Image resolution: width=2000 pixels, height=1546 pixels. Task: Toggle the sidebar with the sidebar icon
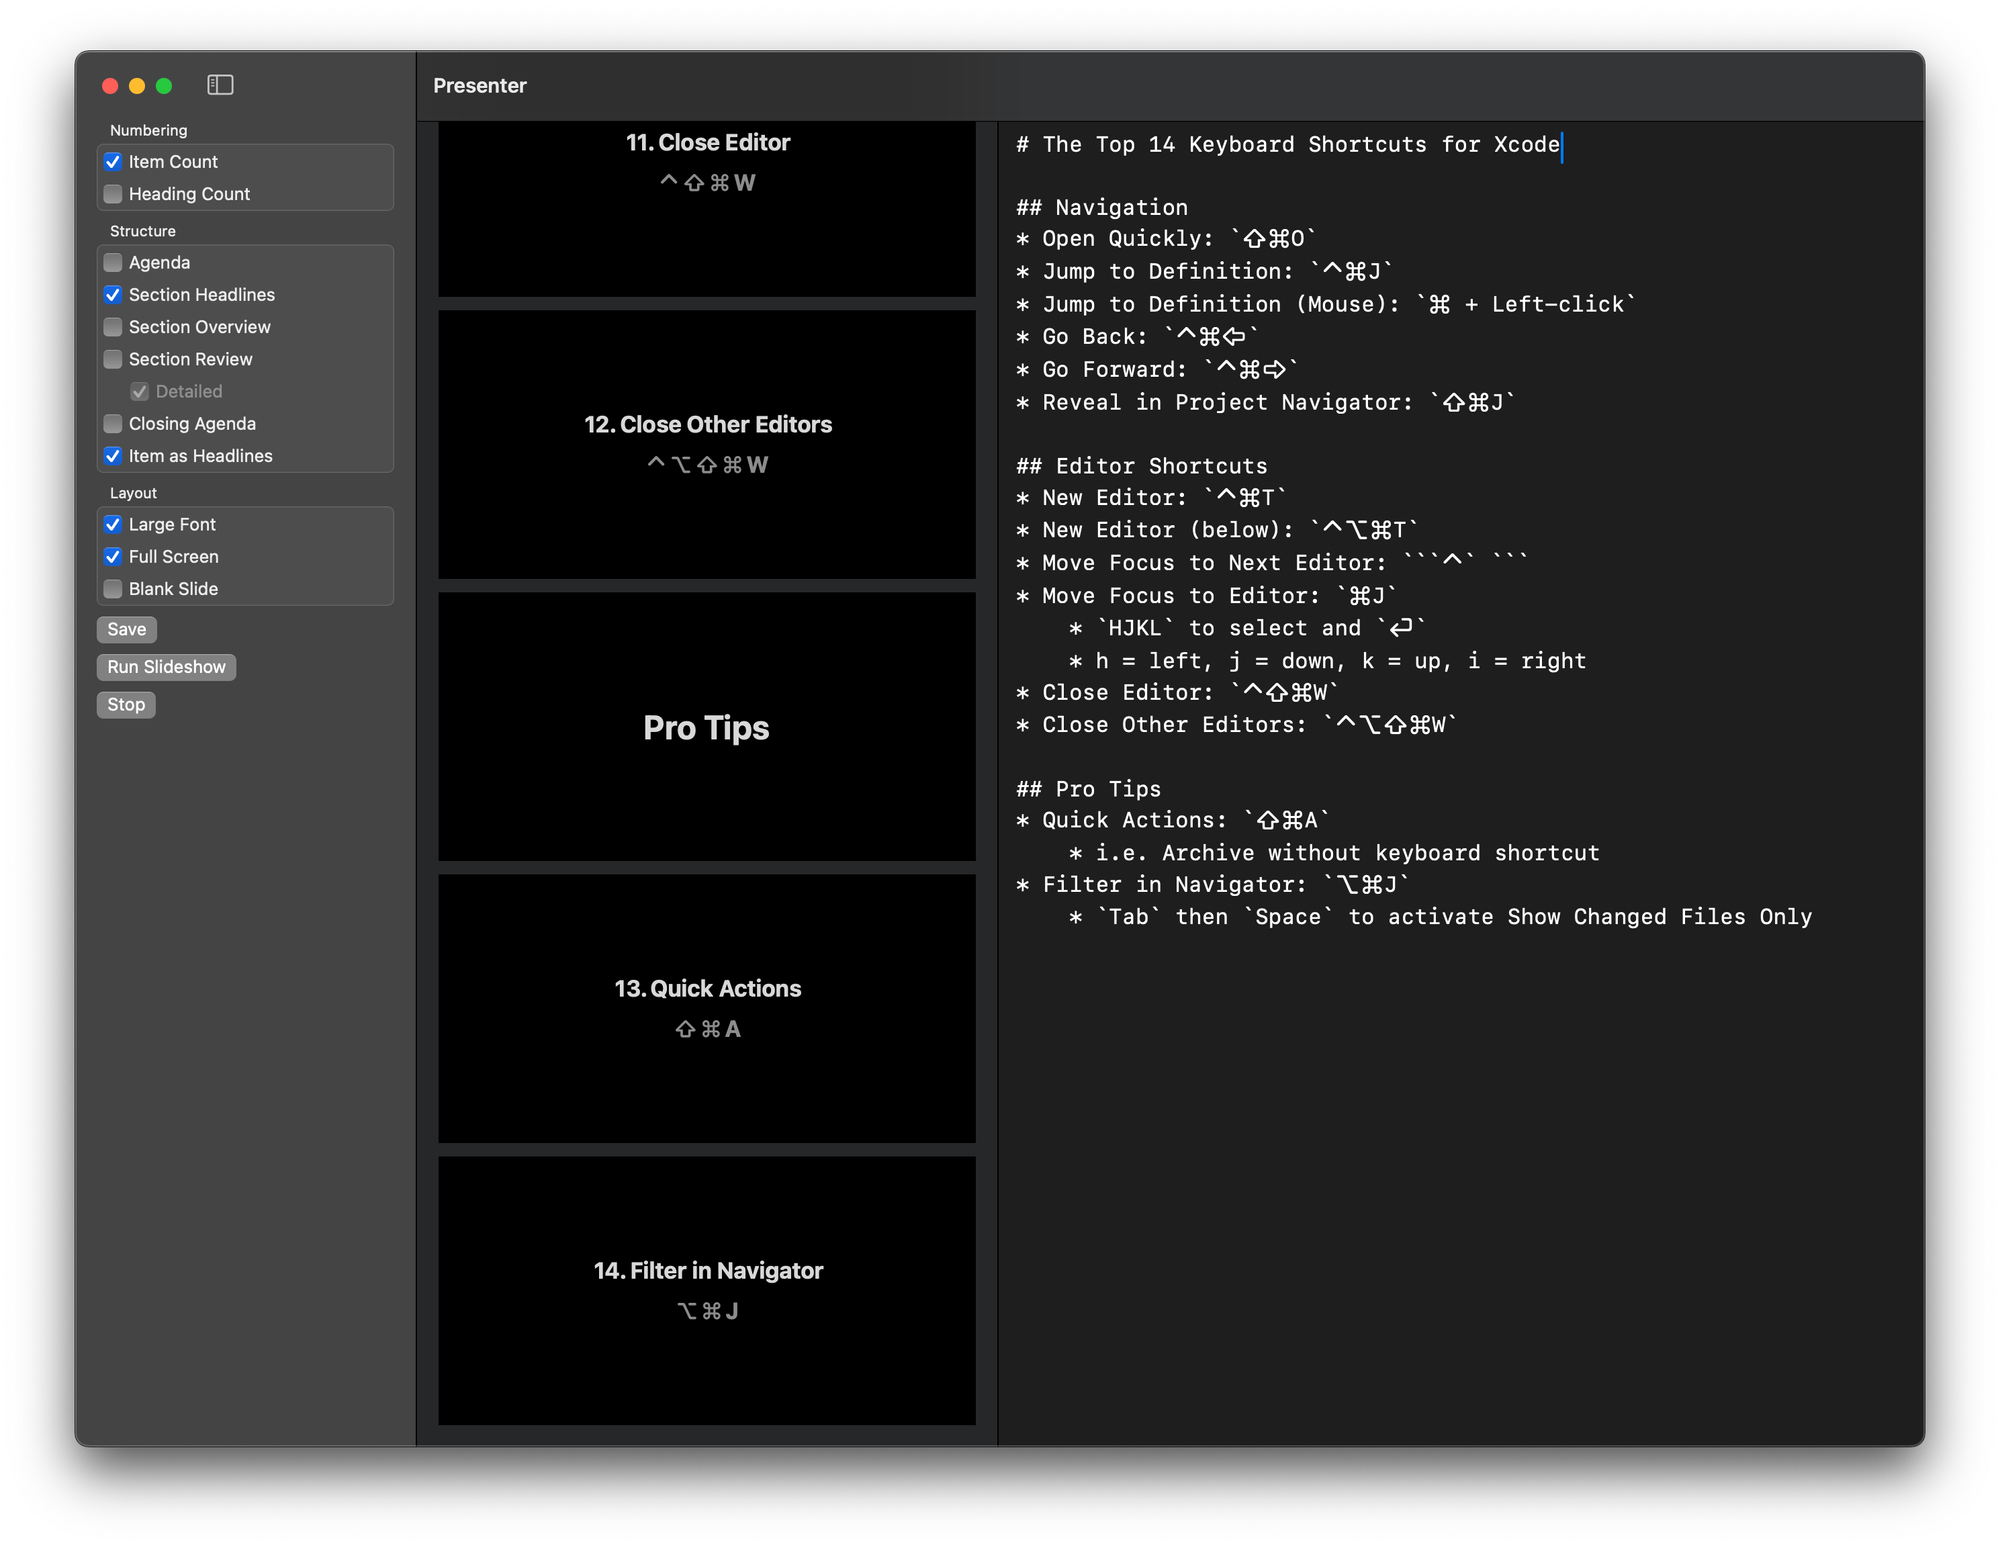[x=220, y=85]
